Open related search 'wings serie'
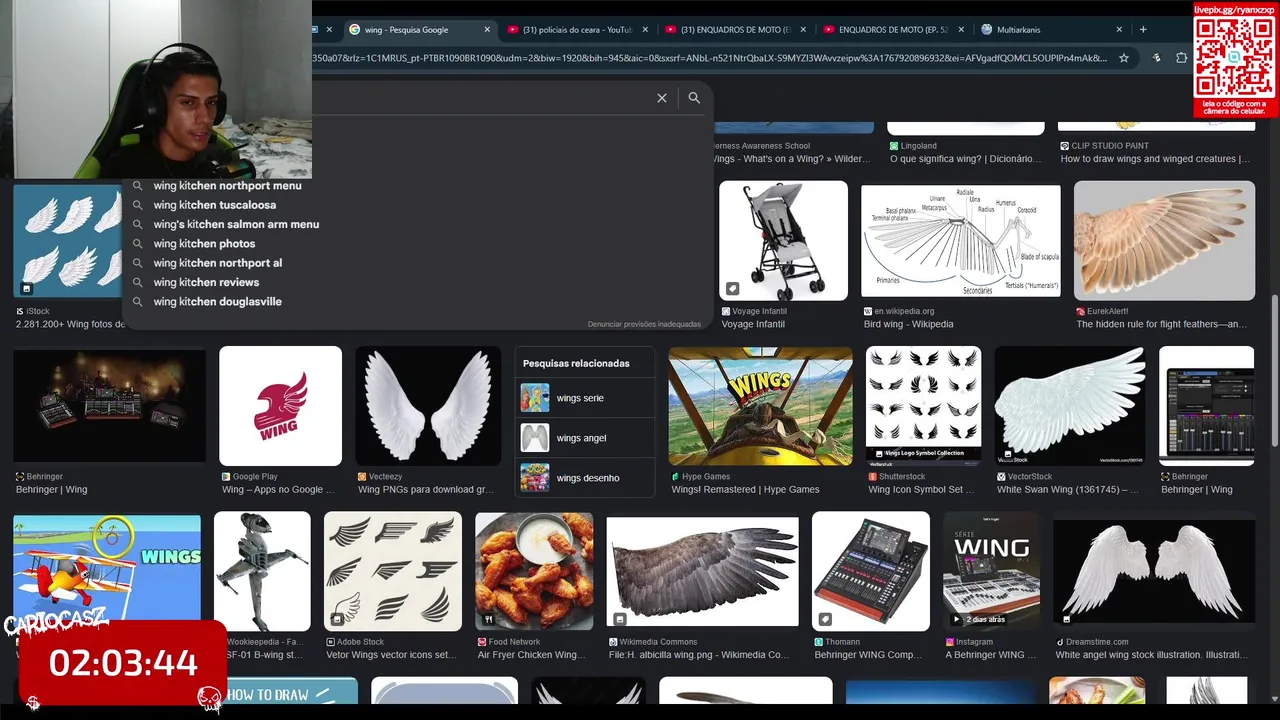 pos(585,398)
